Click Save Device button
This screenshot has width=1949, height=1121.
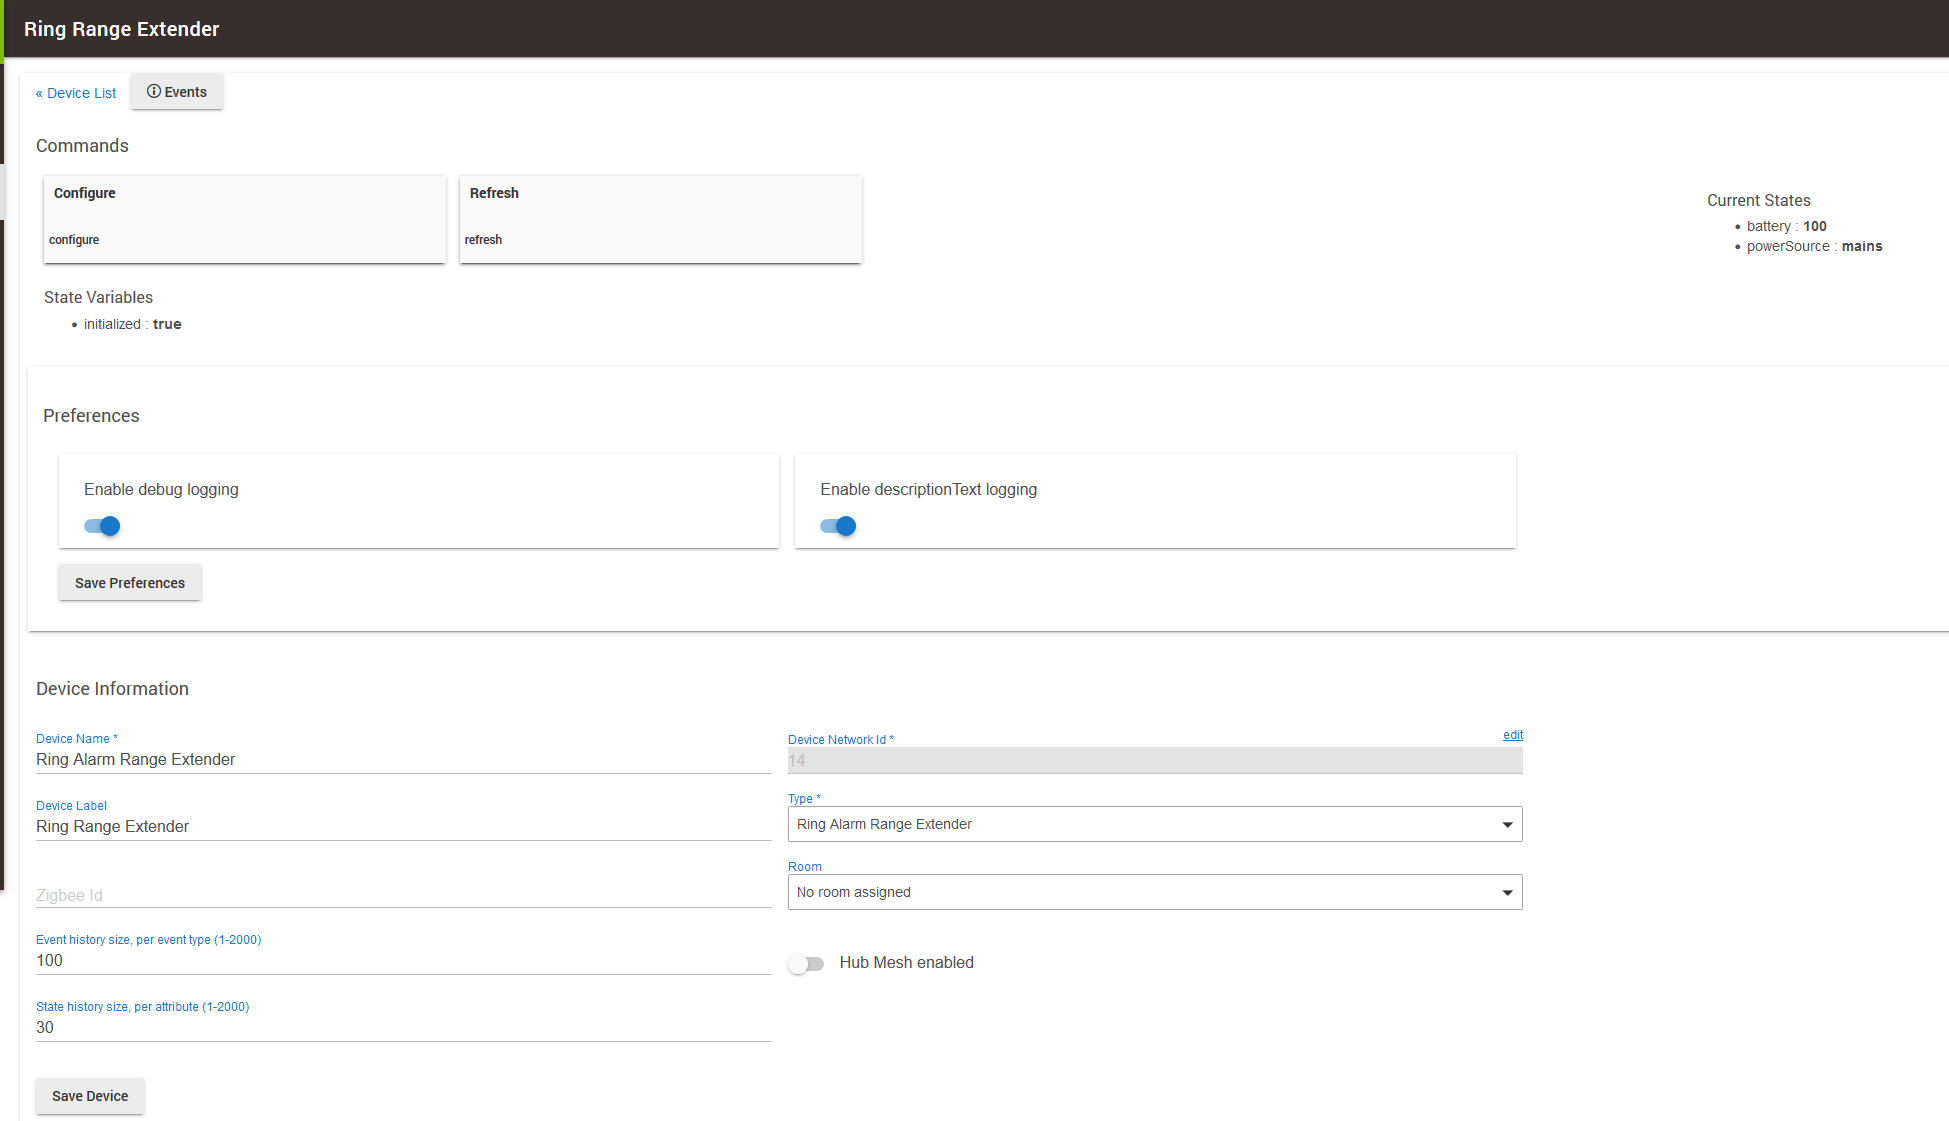pos(90,1096)
